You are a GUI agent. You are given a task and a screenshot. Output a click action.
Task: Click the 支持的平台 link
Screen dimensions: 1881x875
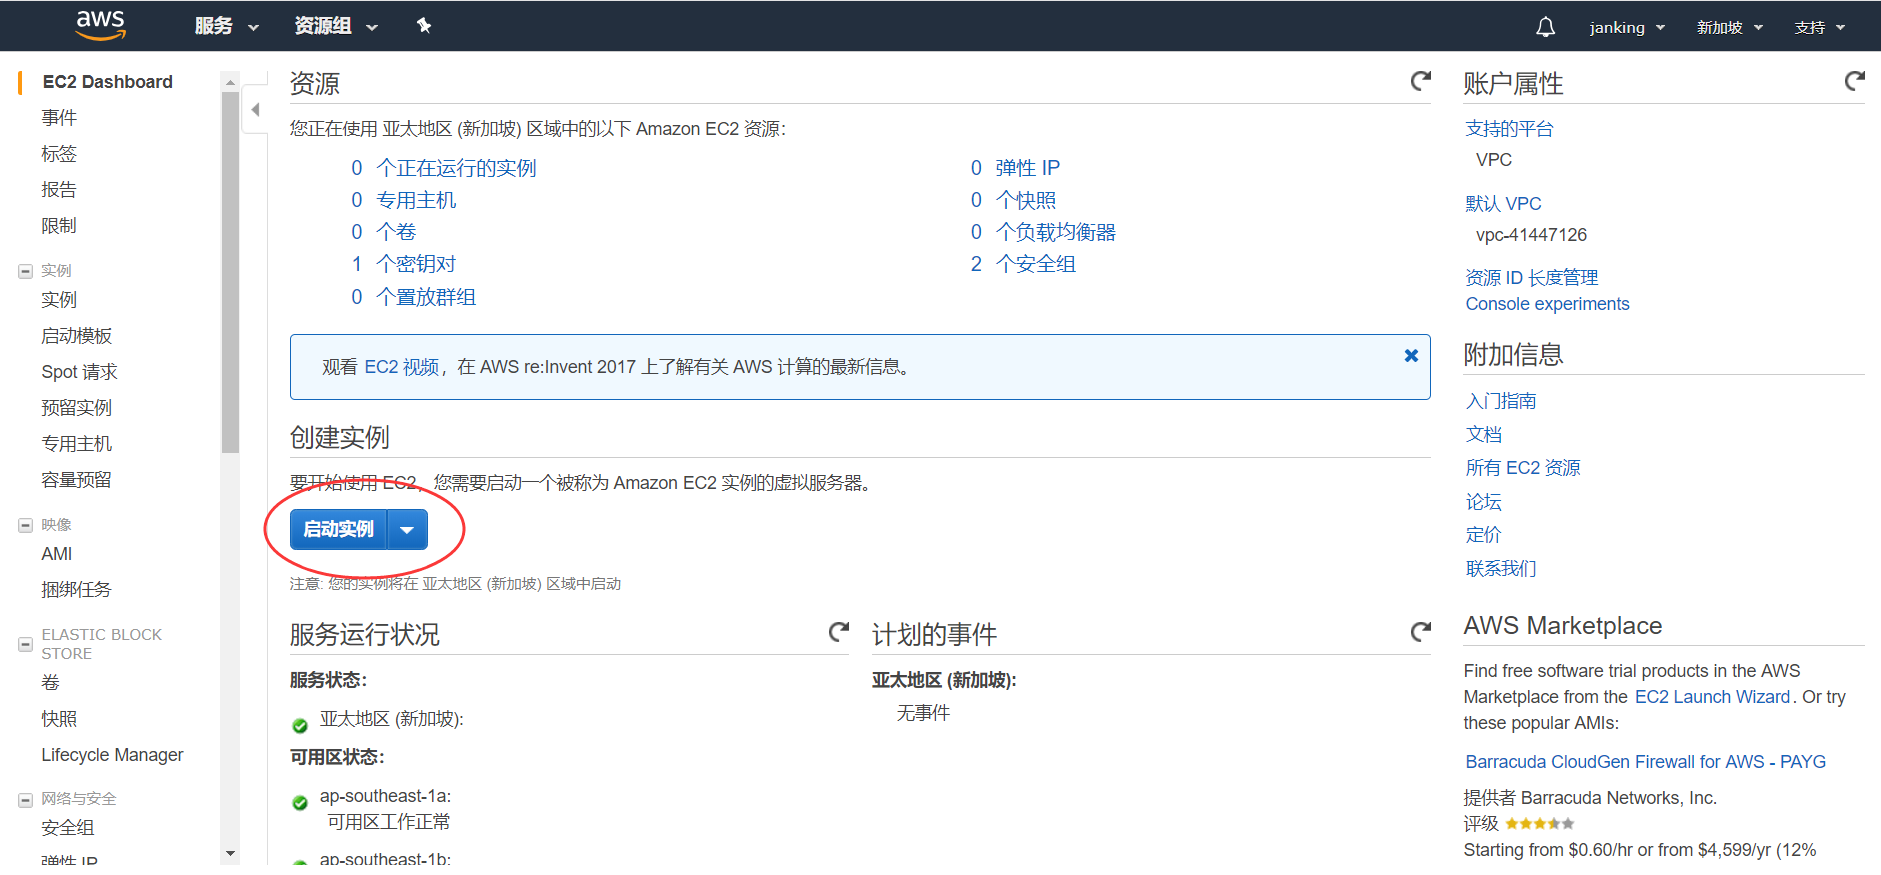(x=1509, y=129)
